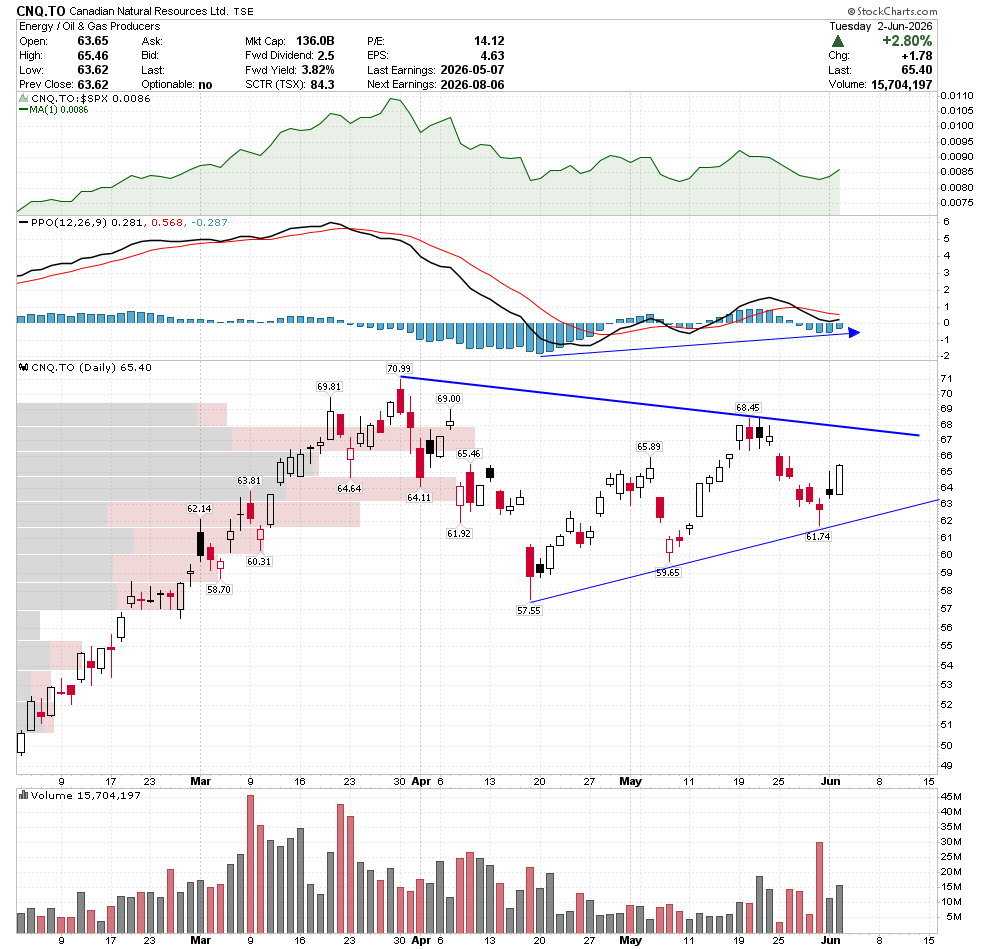Image resolution: width=990 pixels, height=949 pixels.
Task: Click the 68.45 May high label
Action: [x=748, y=408]
